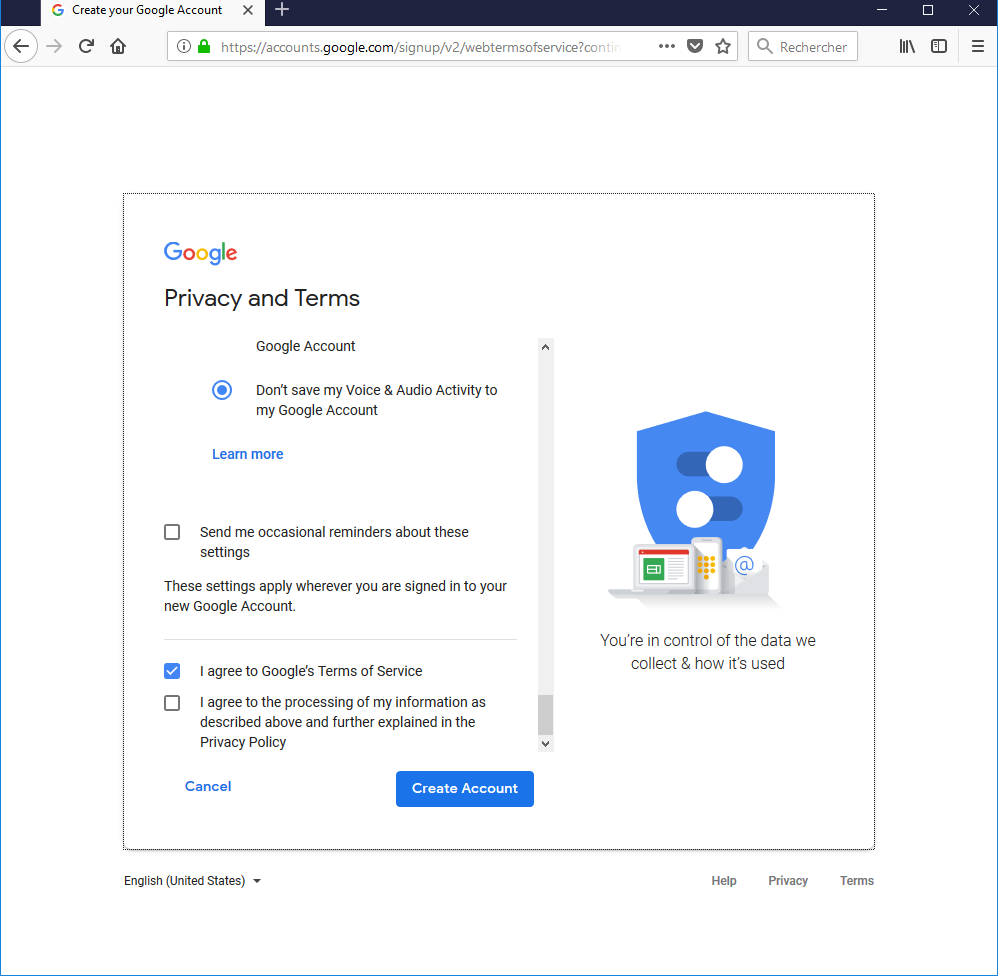The width and height of the screenshot is (998, 976).
Task: Open the Firefox home page icon
Action: tap(118, 46)
